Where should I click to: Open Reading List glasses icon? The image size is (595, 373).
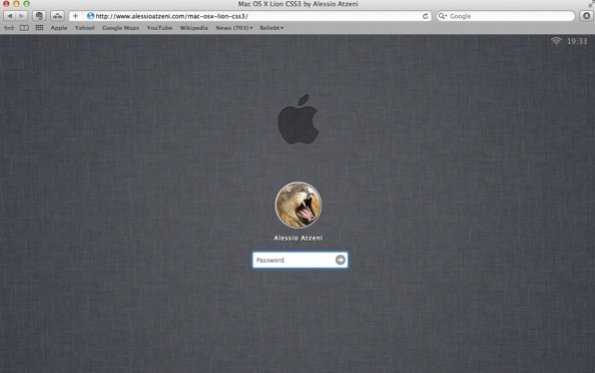point(9,28)
